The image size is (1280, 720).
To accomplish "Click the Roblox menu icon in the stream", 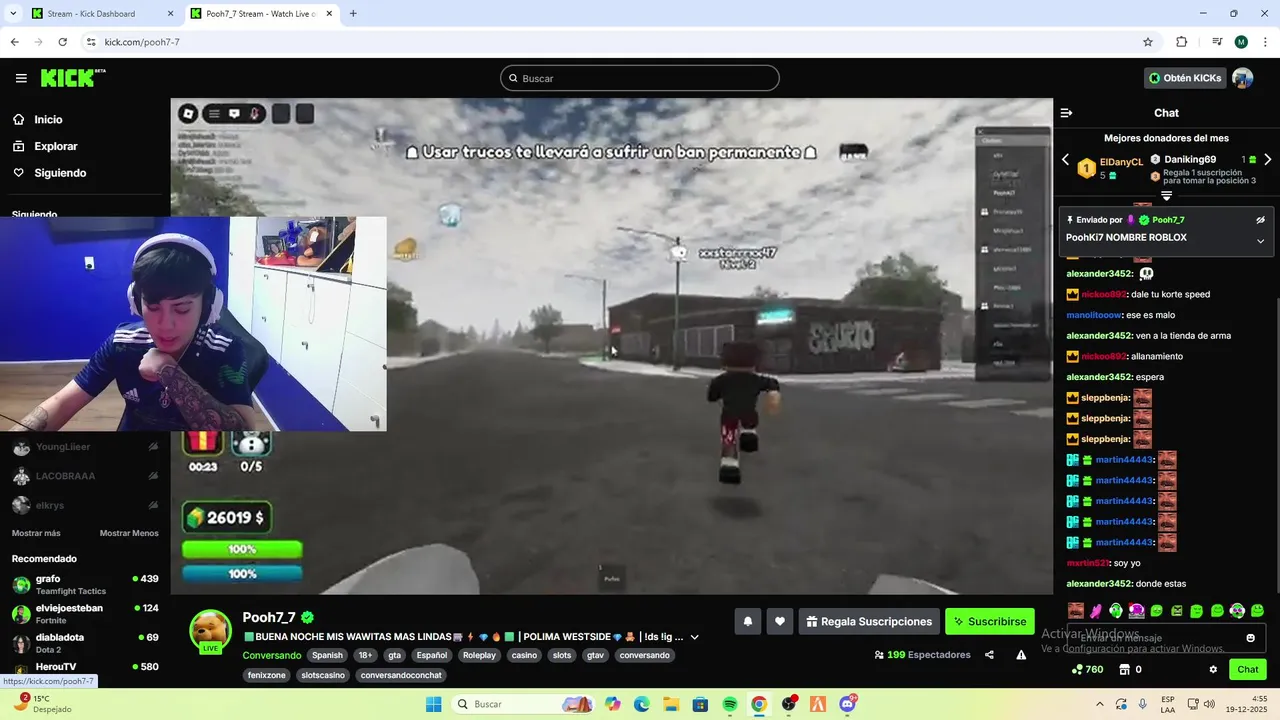I will [x=188, y=114].
